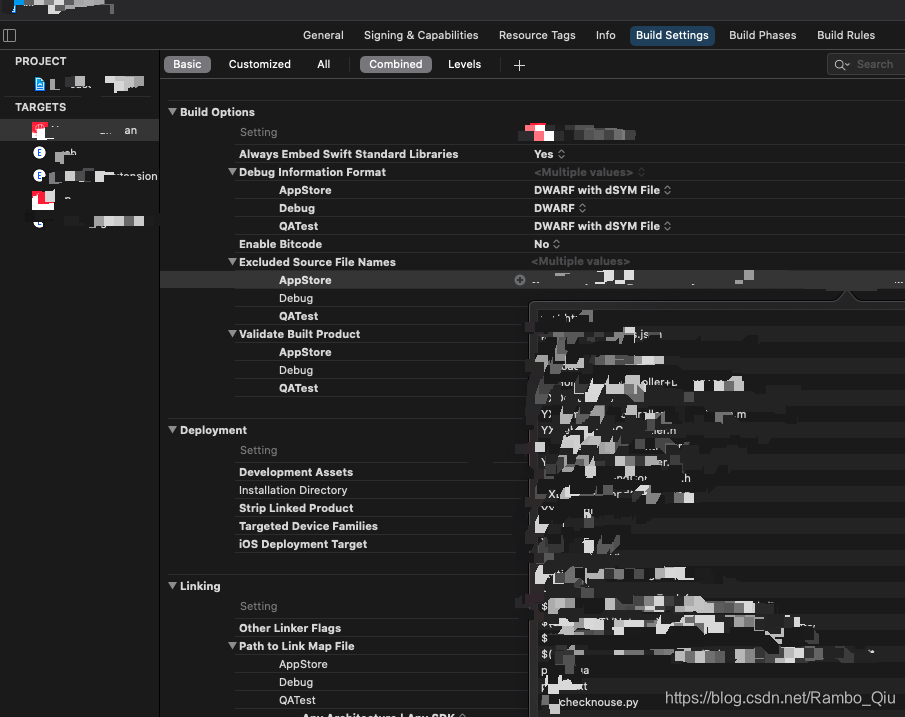This screenshot has height=717, width=905.
Task: Open AppStore DWARF with dSYM File dropdown
Action: [602, 190]
